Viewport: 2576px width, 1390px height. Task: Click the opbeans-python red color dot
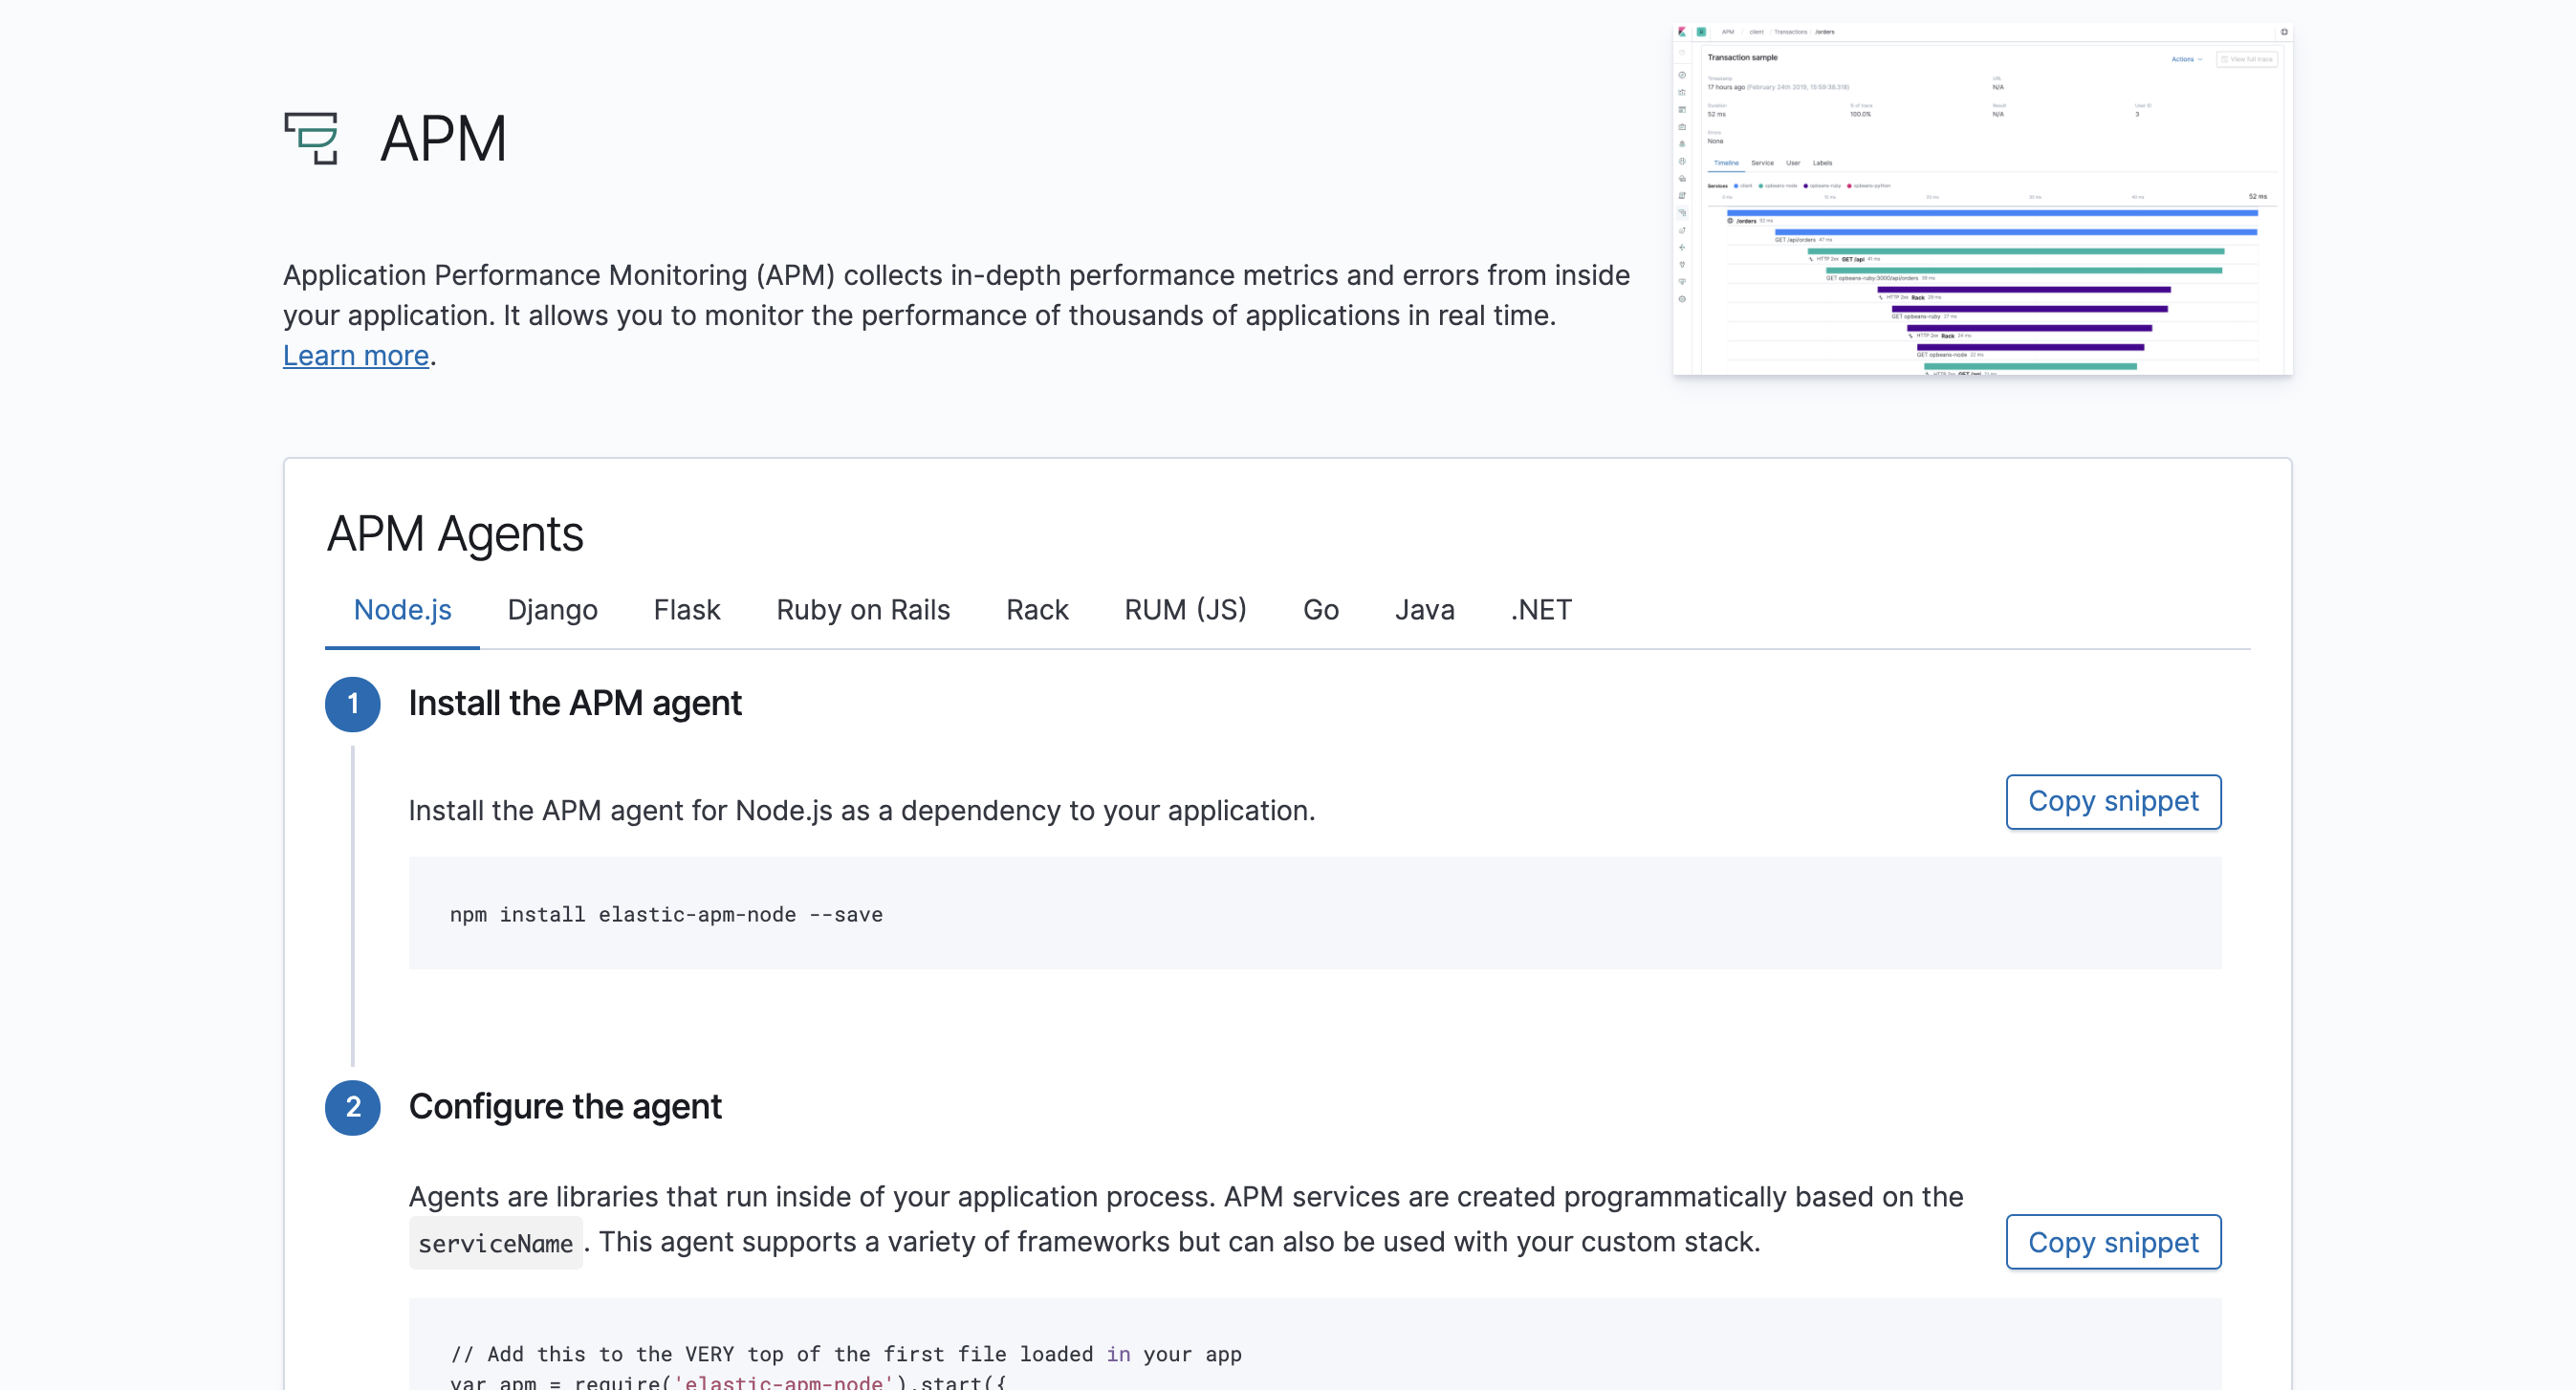tap(1850, 186)
